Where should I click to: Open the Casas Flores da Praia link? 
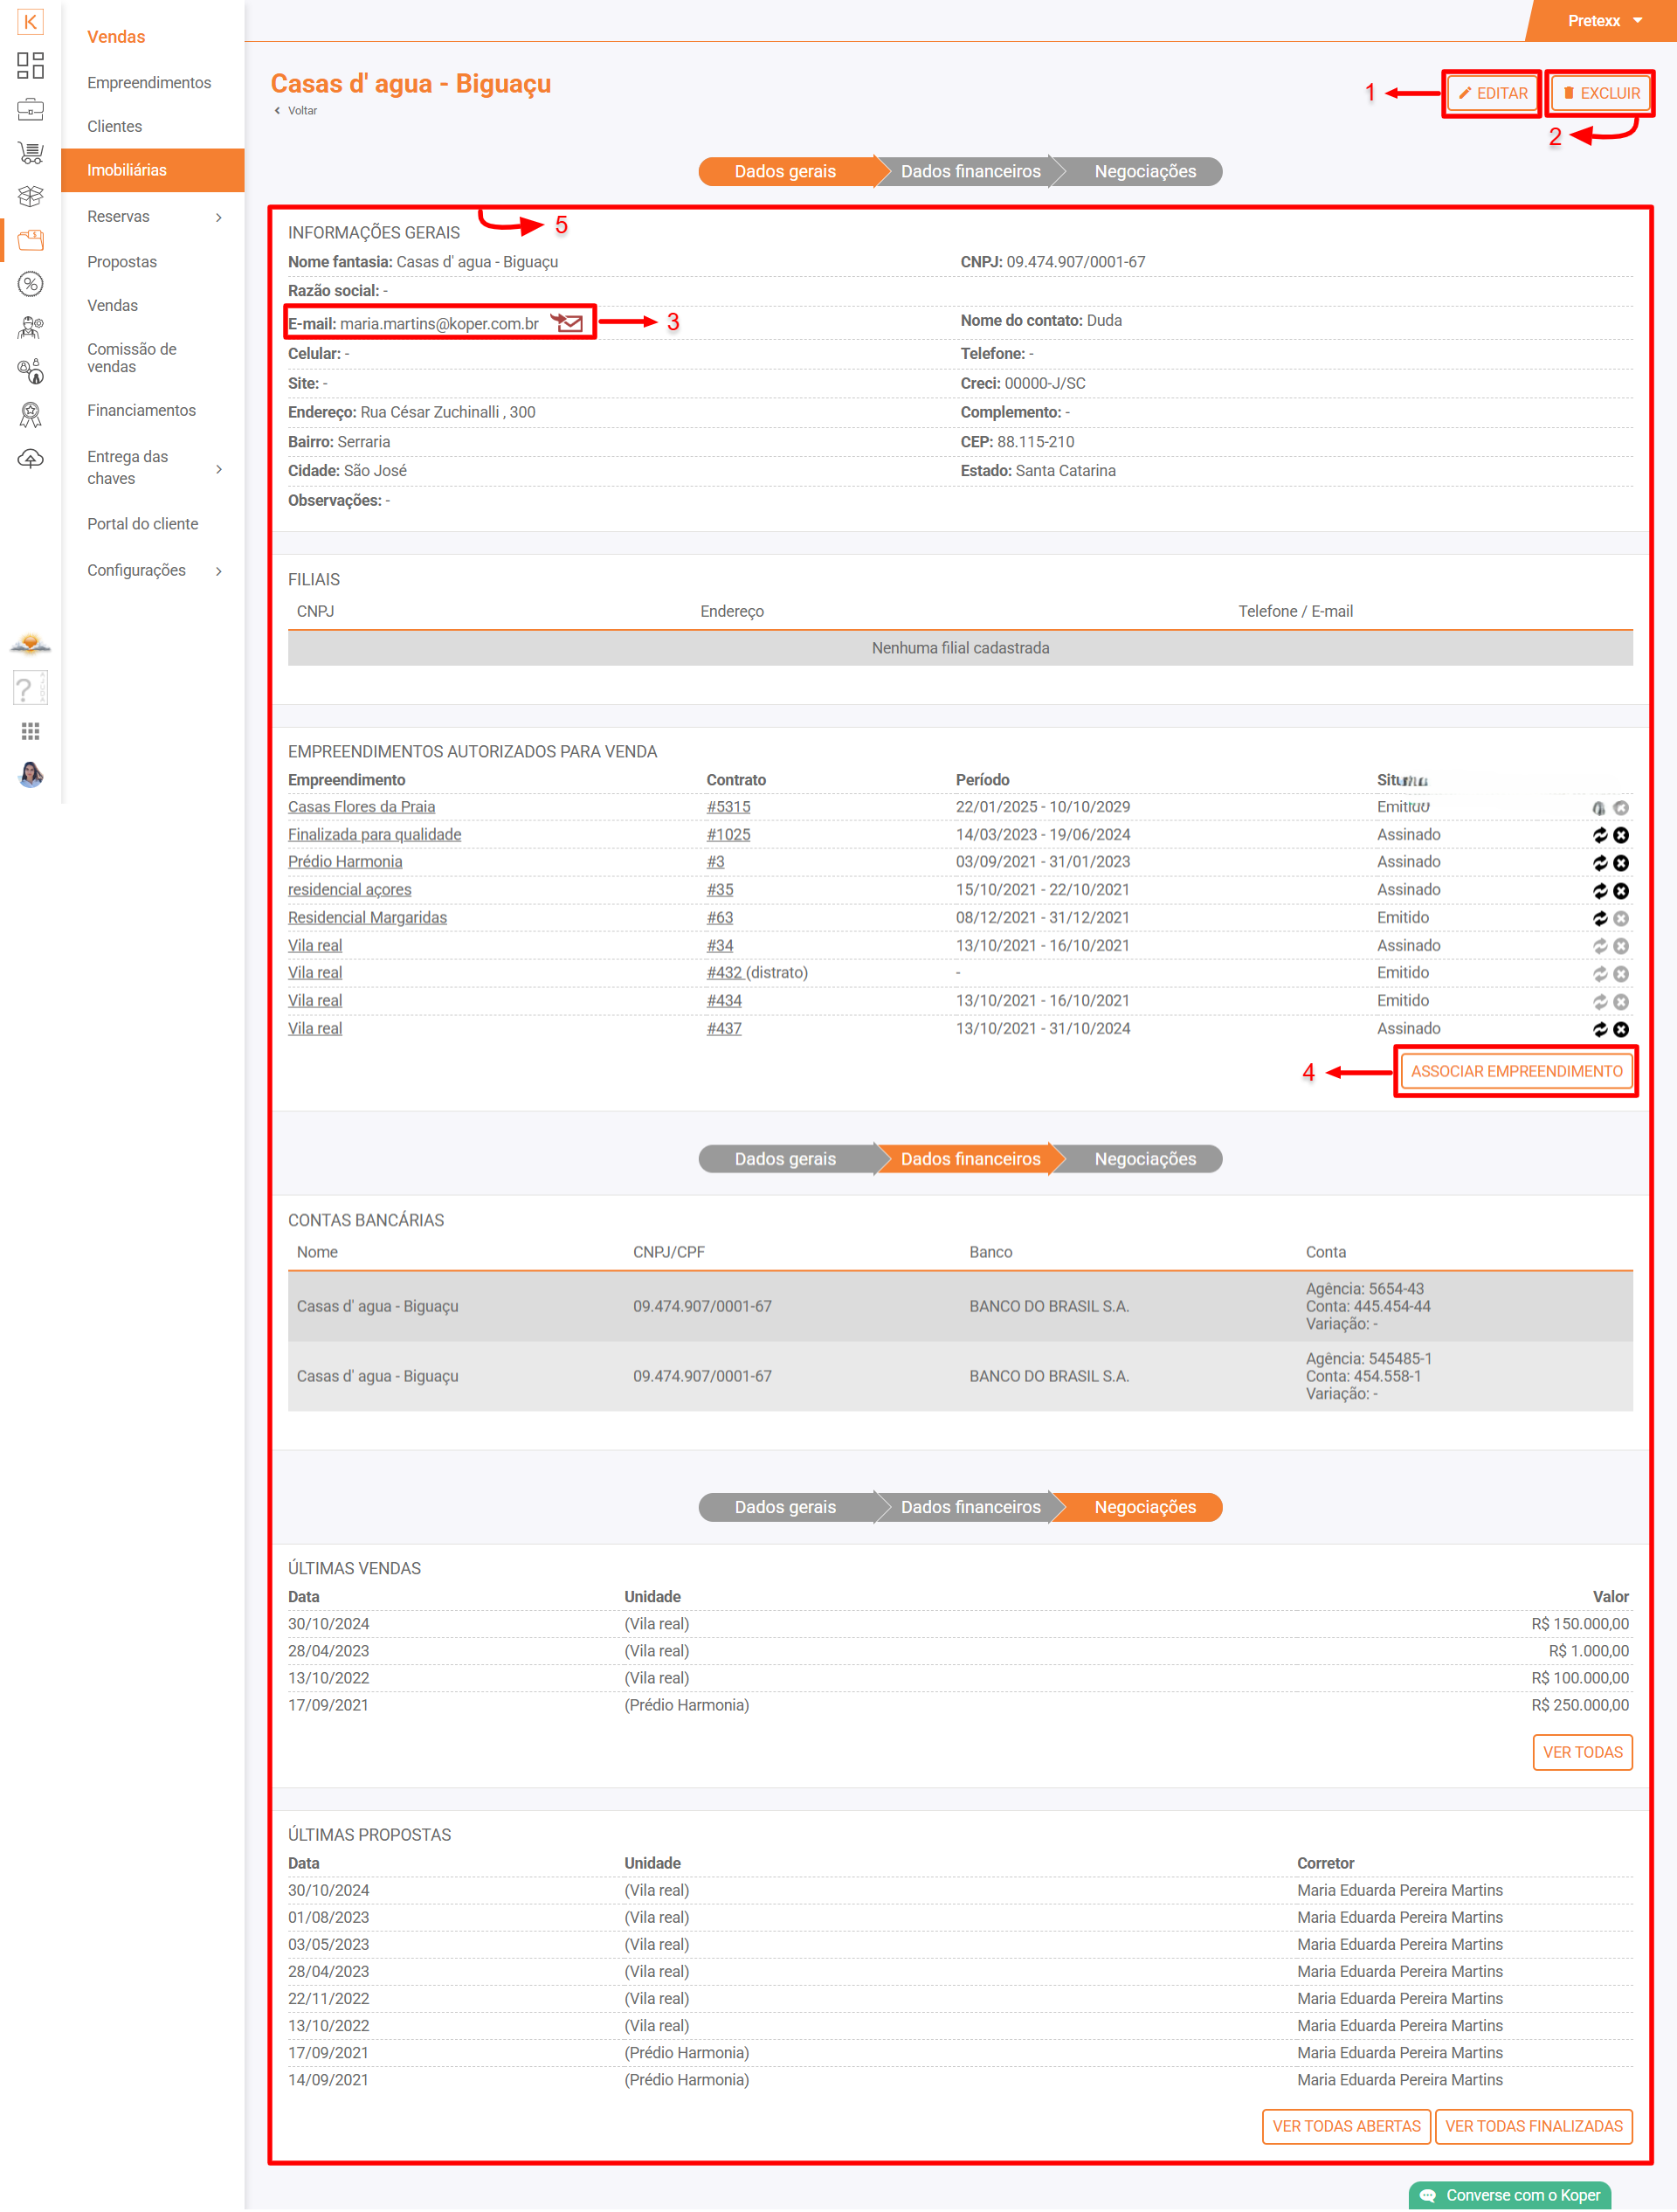[361, 807]
